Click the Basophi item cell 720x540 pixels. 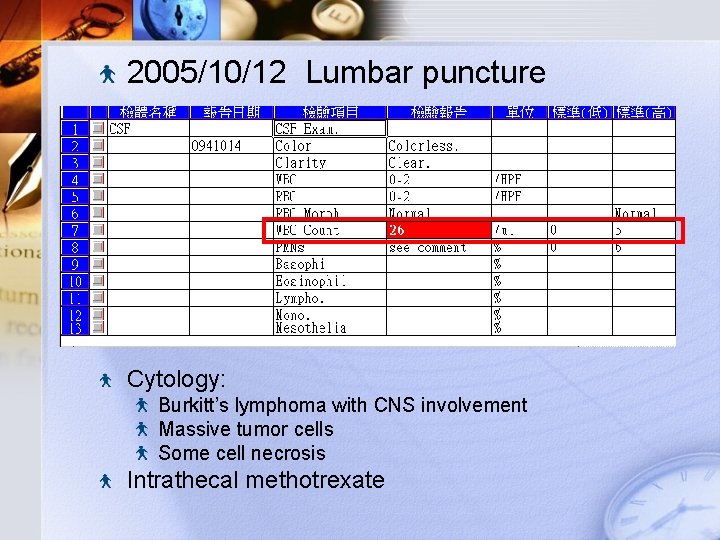330,264
